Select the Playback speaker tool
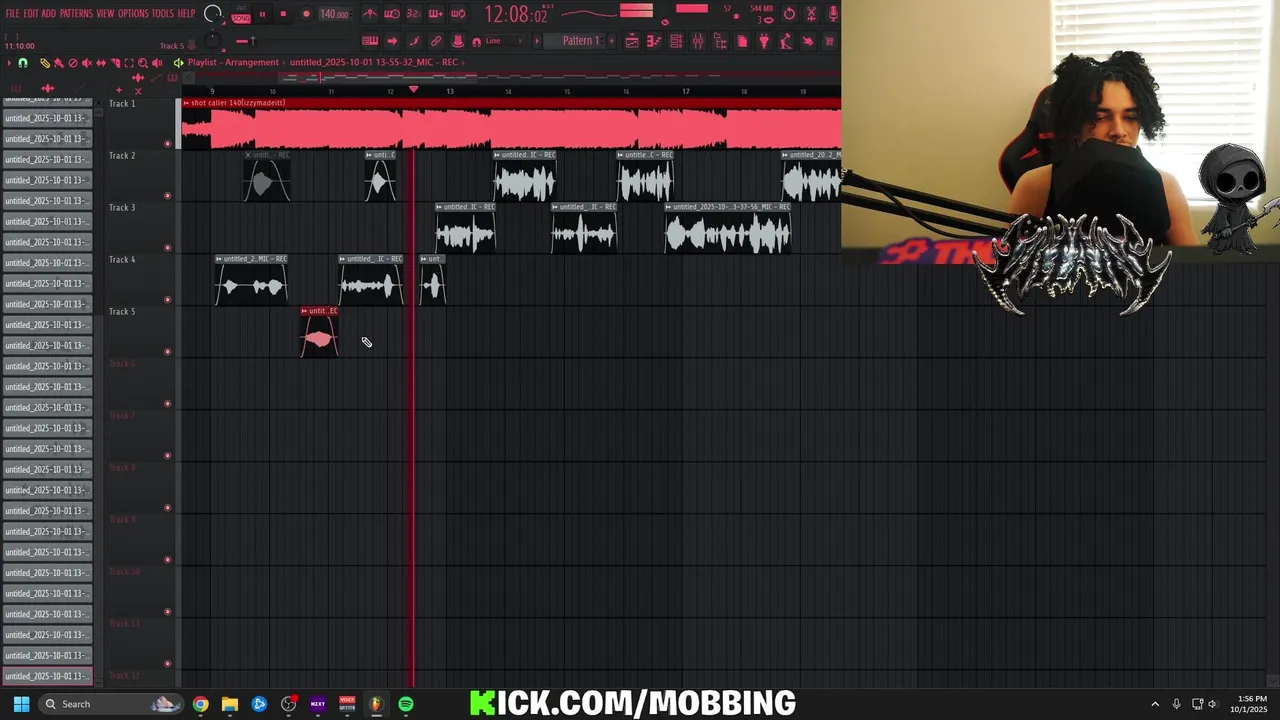 coord(157,62)
